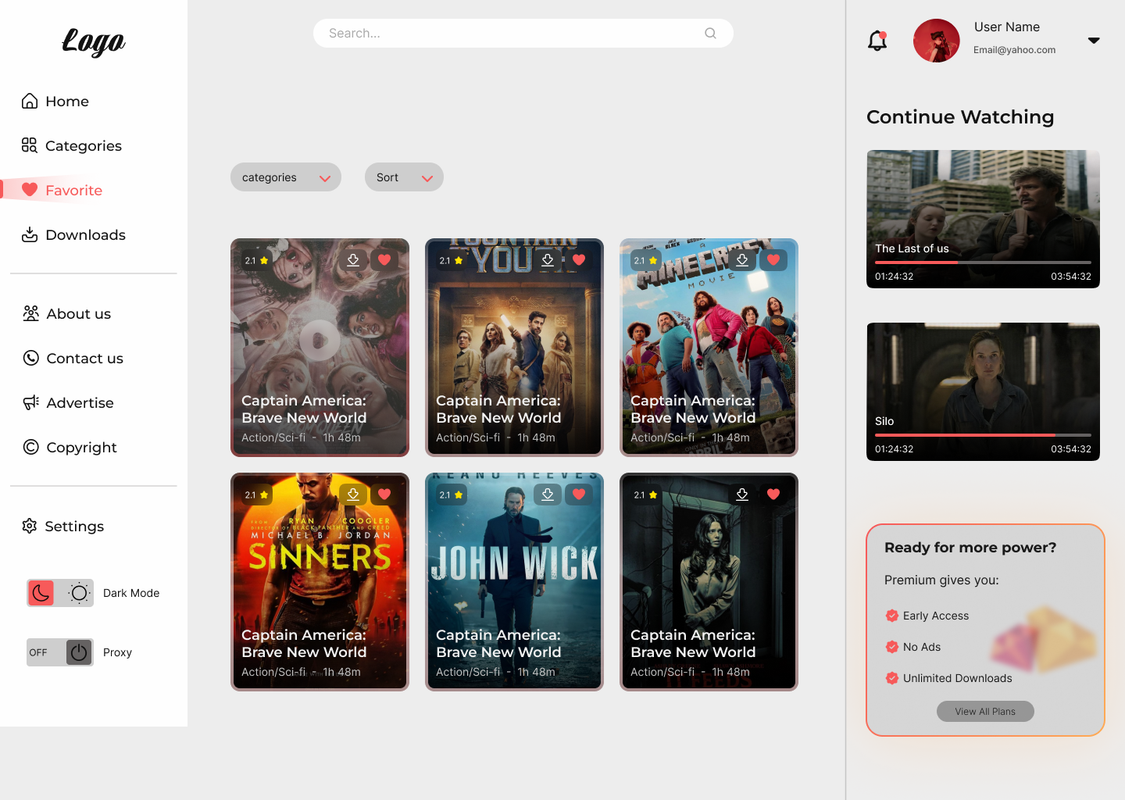Click the search magnifier icon
Viewport: 1125px width, 800px height.
(x=710, y=33)
